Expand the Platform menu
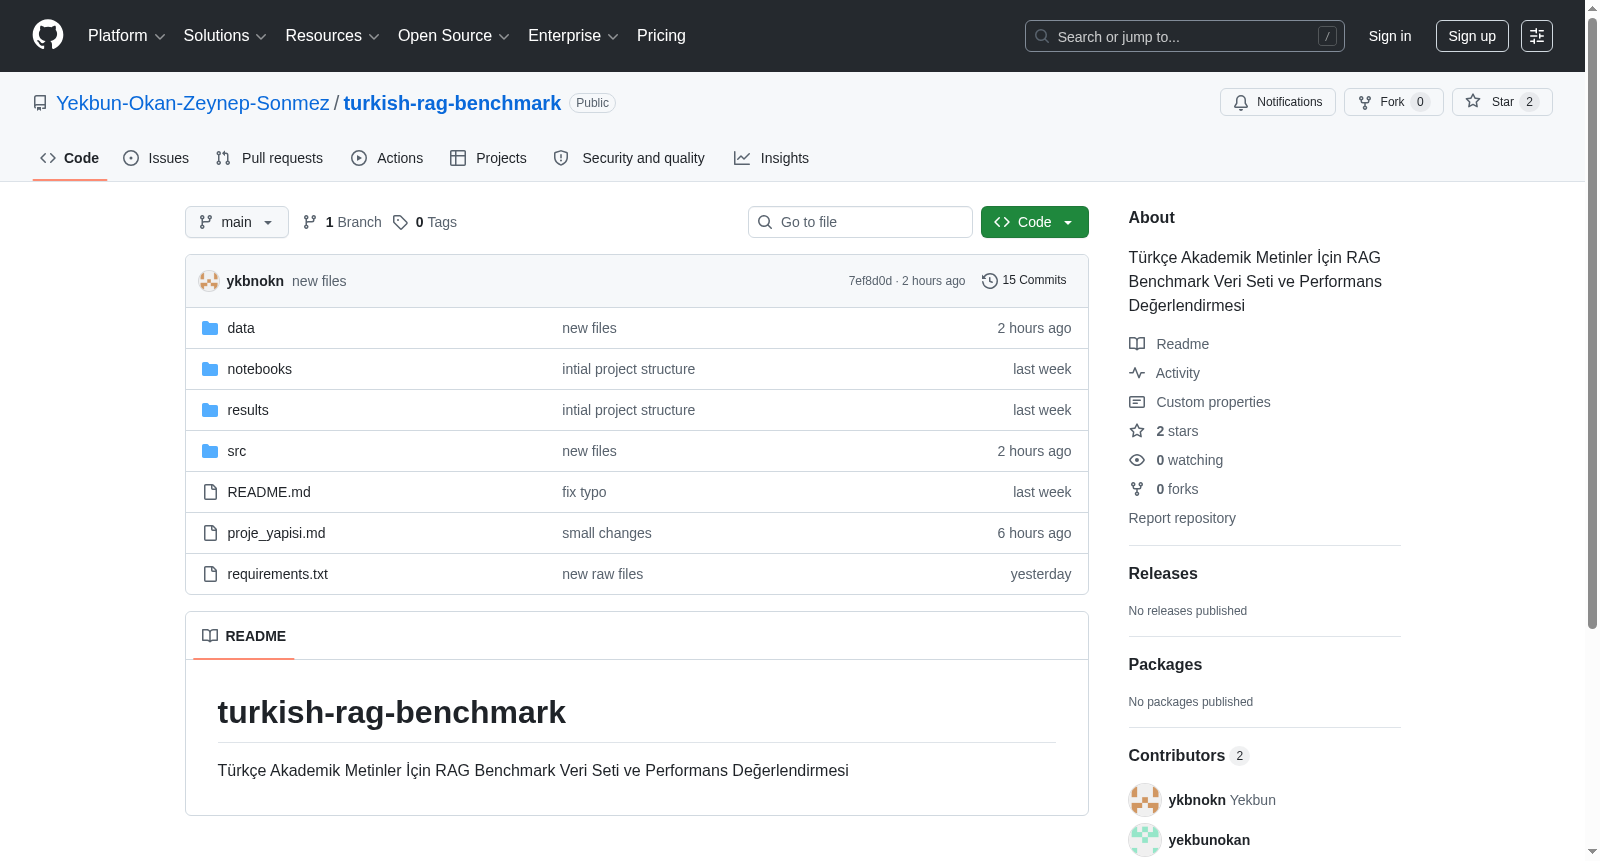The width and height of the screenshot is (1600, 861). (x=127, y=36)
